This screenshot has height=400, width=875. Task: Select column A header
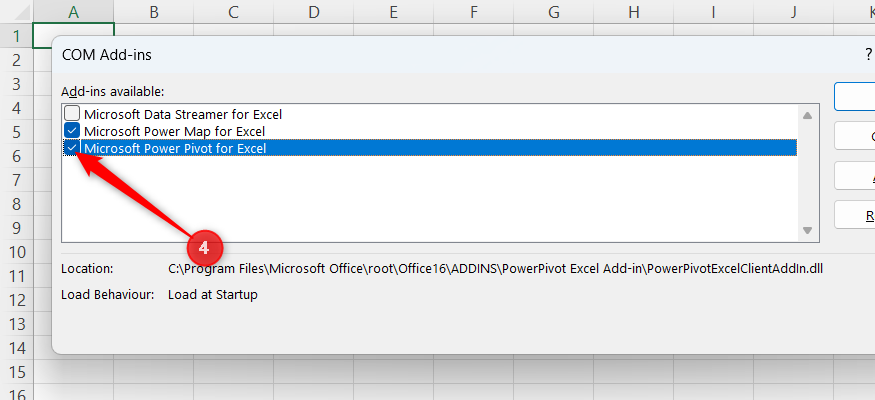(74, 12)
